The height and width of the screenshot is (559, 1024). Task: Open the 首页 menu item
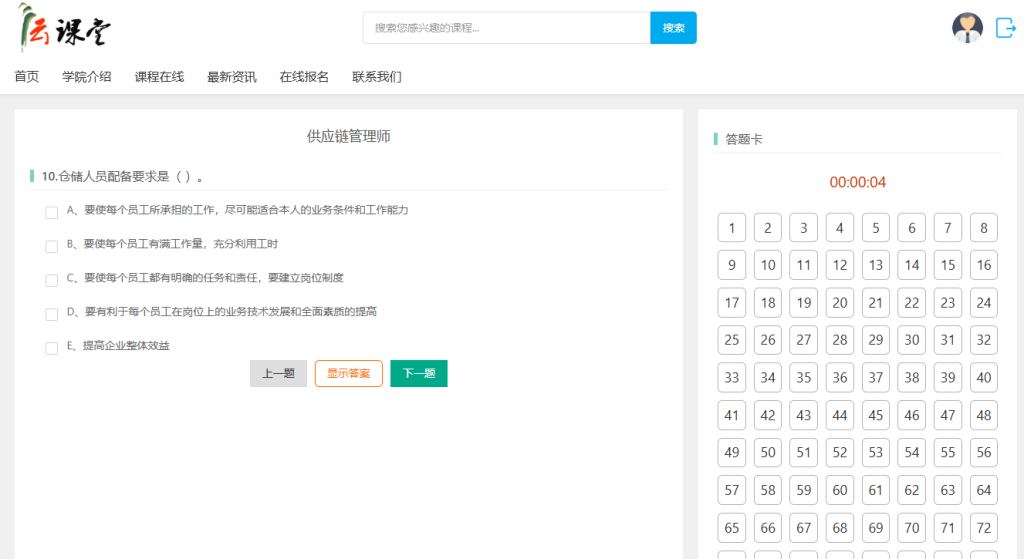(27, 77)
